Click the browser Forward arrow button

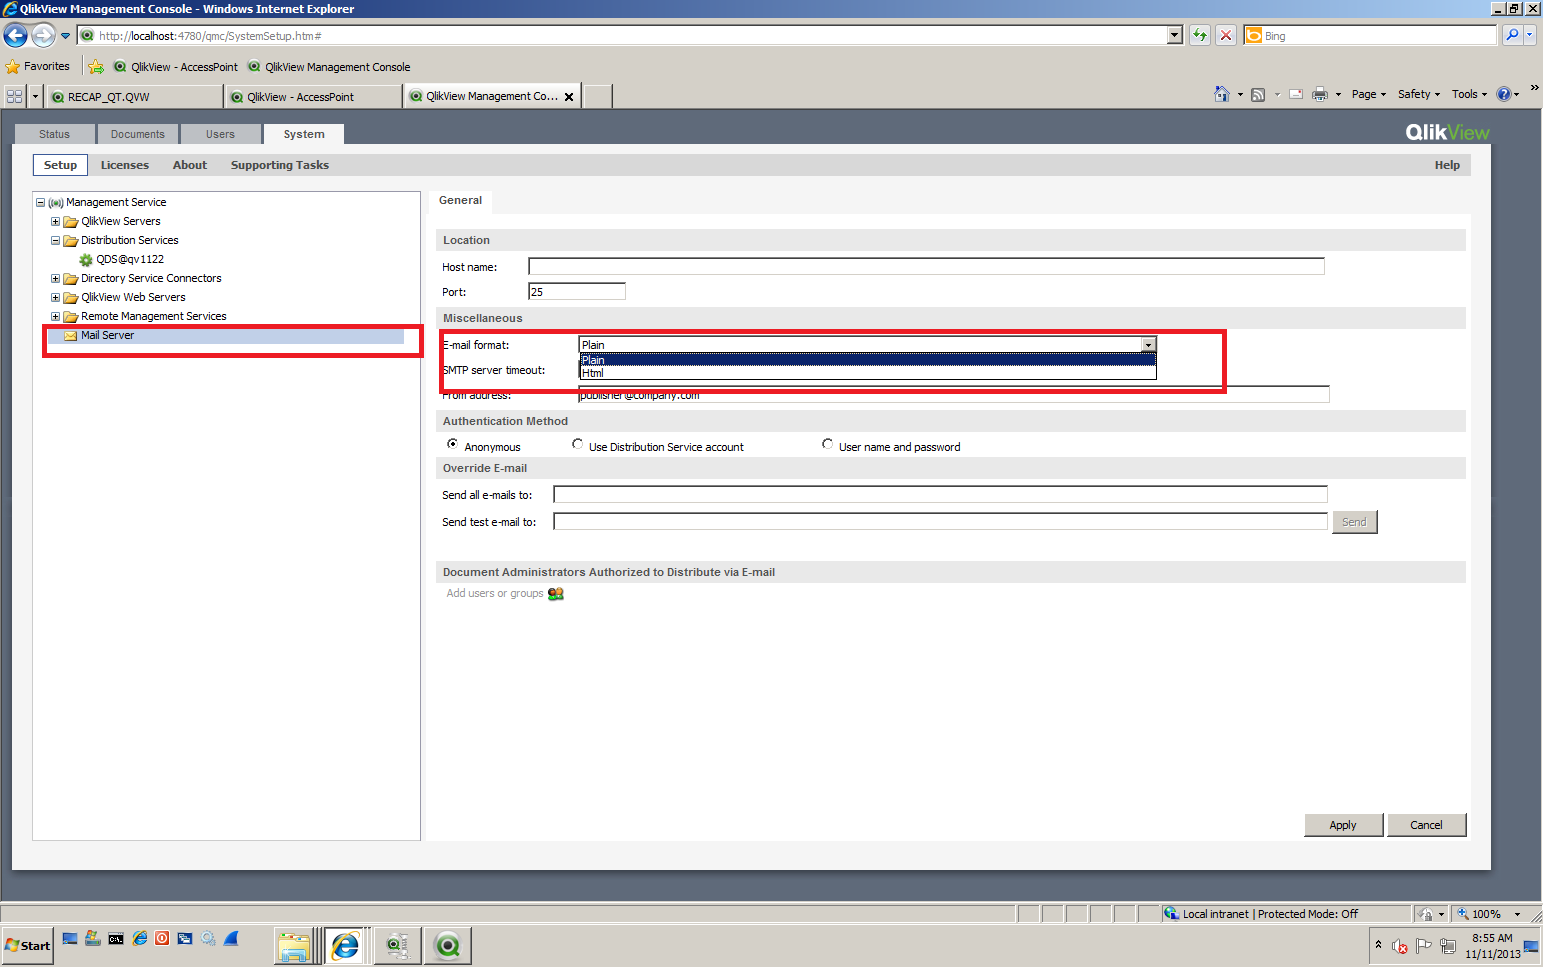(x=43, y=36)
